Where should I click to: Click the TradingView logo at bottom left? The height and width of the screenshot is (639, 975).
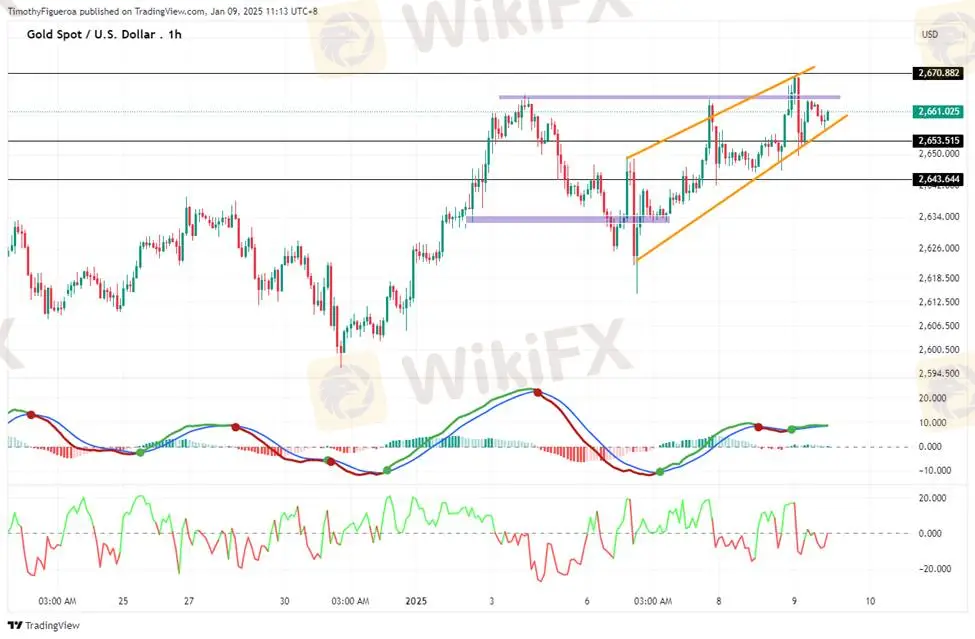[x=44, y=625]
